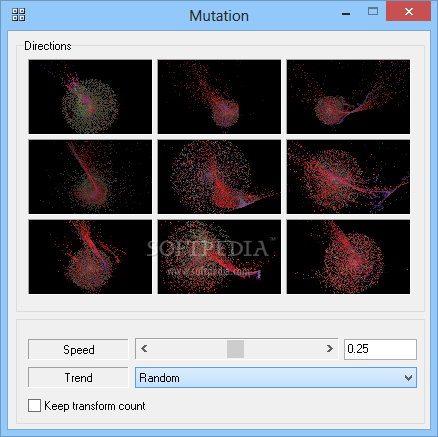
Task: Click the Speed button
Action: tap(78, 349)
